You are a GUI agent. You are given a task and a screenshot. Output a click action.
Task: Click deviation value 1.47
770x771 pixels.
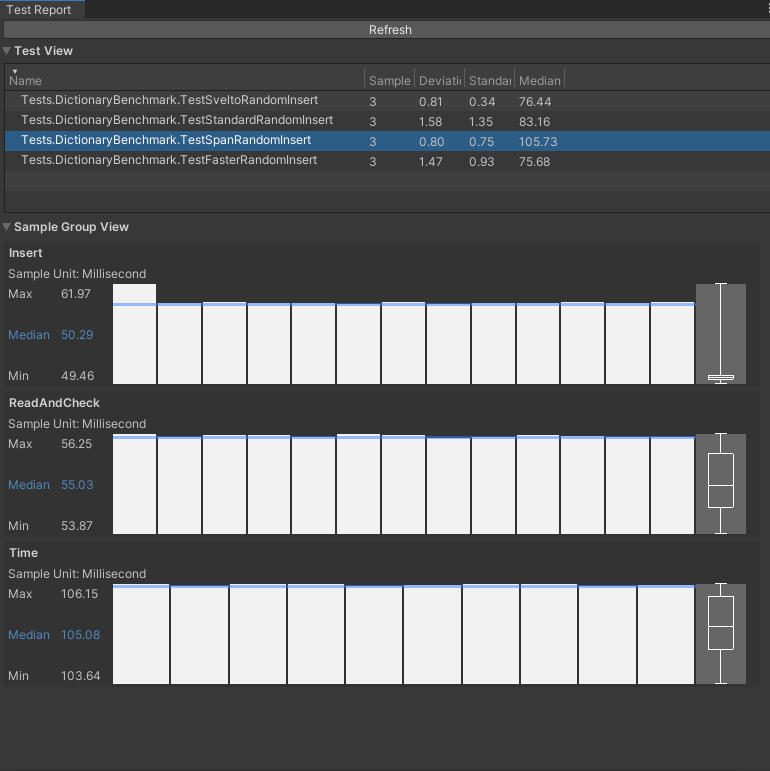tap(430, 162)
